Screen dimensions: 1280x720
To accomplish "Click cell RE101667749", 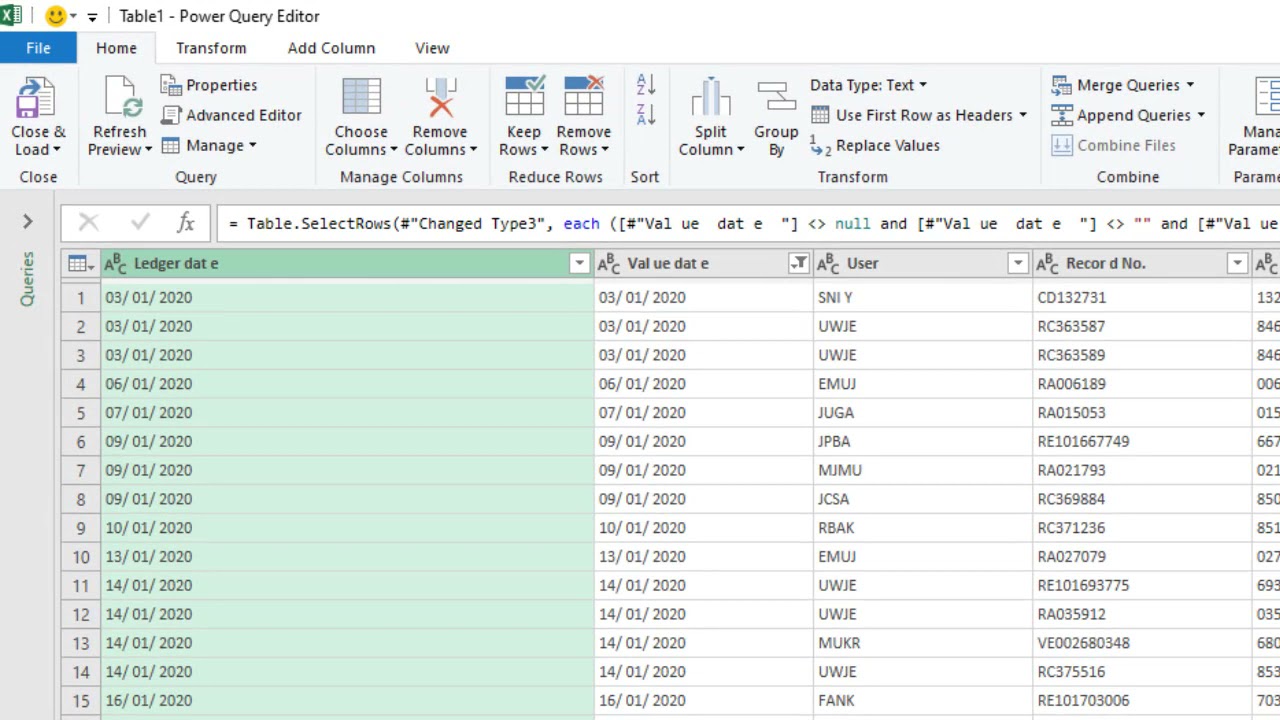I will (1142, 441).
